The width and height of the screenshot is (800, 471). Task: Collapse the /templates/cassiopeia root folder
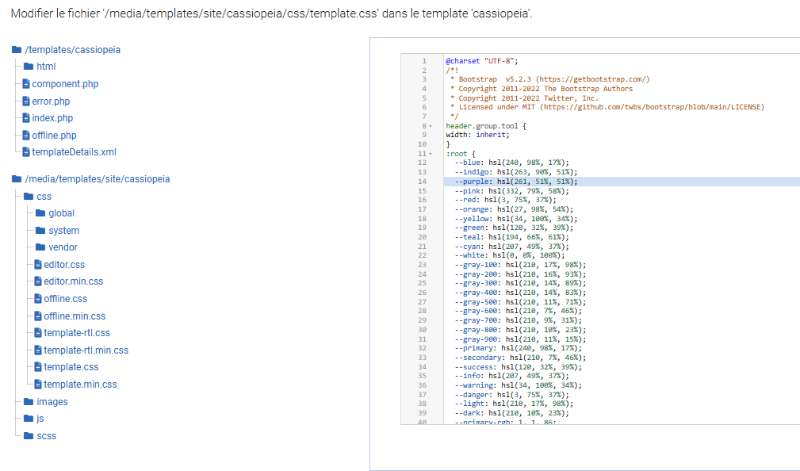pos(72,49)
